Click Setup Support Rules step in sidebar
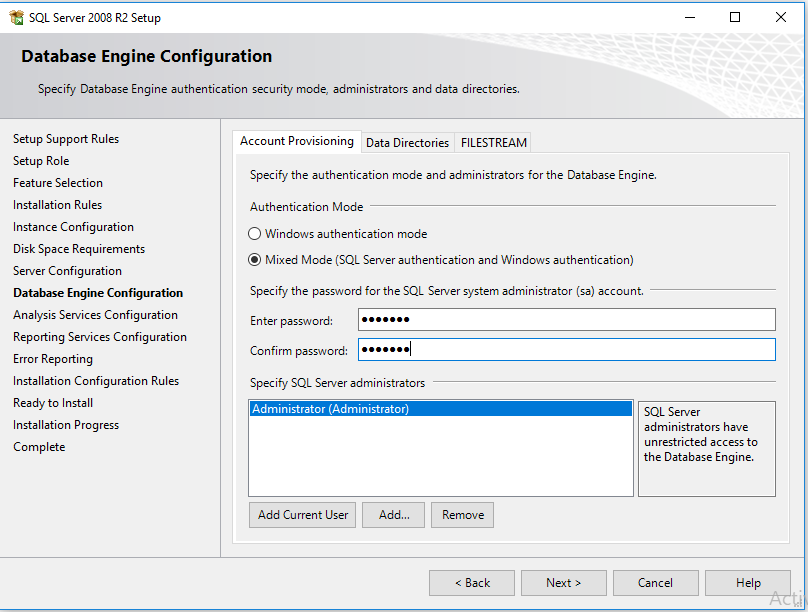This screenshot has width=808, height=612. click(x=66, y=139)
